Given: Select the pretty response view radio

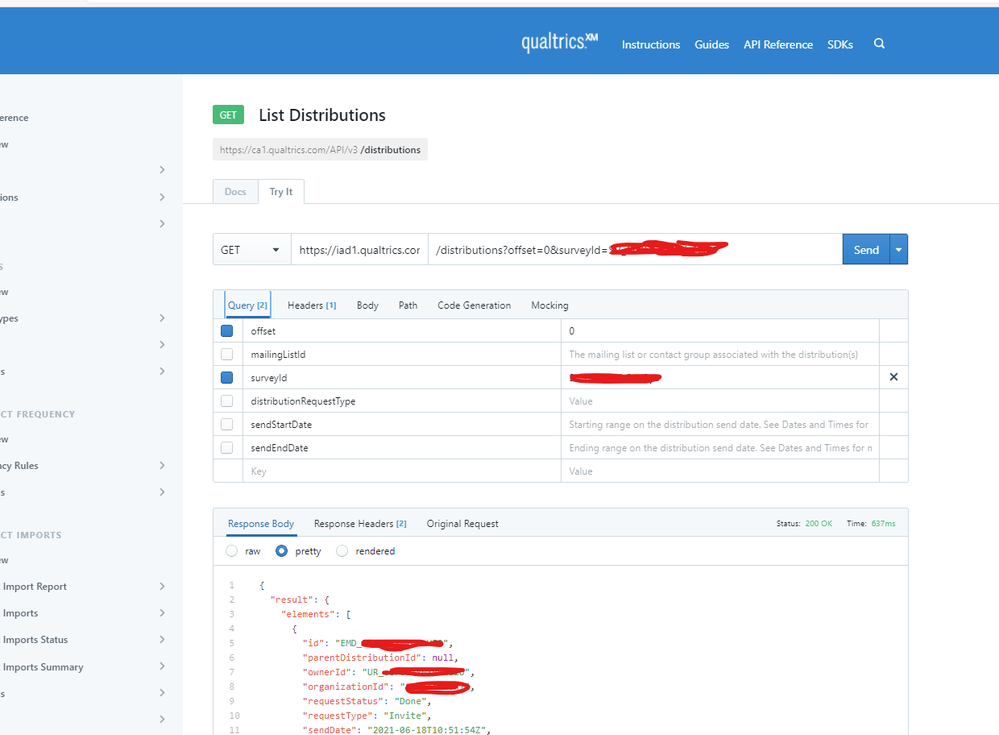Looking at the screenshot, I should 281,551.
